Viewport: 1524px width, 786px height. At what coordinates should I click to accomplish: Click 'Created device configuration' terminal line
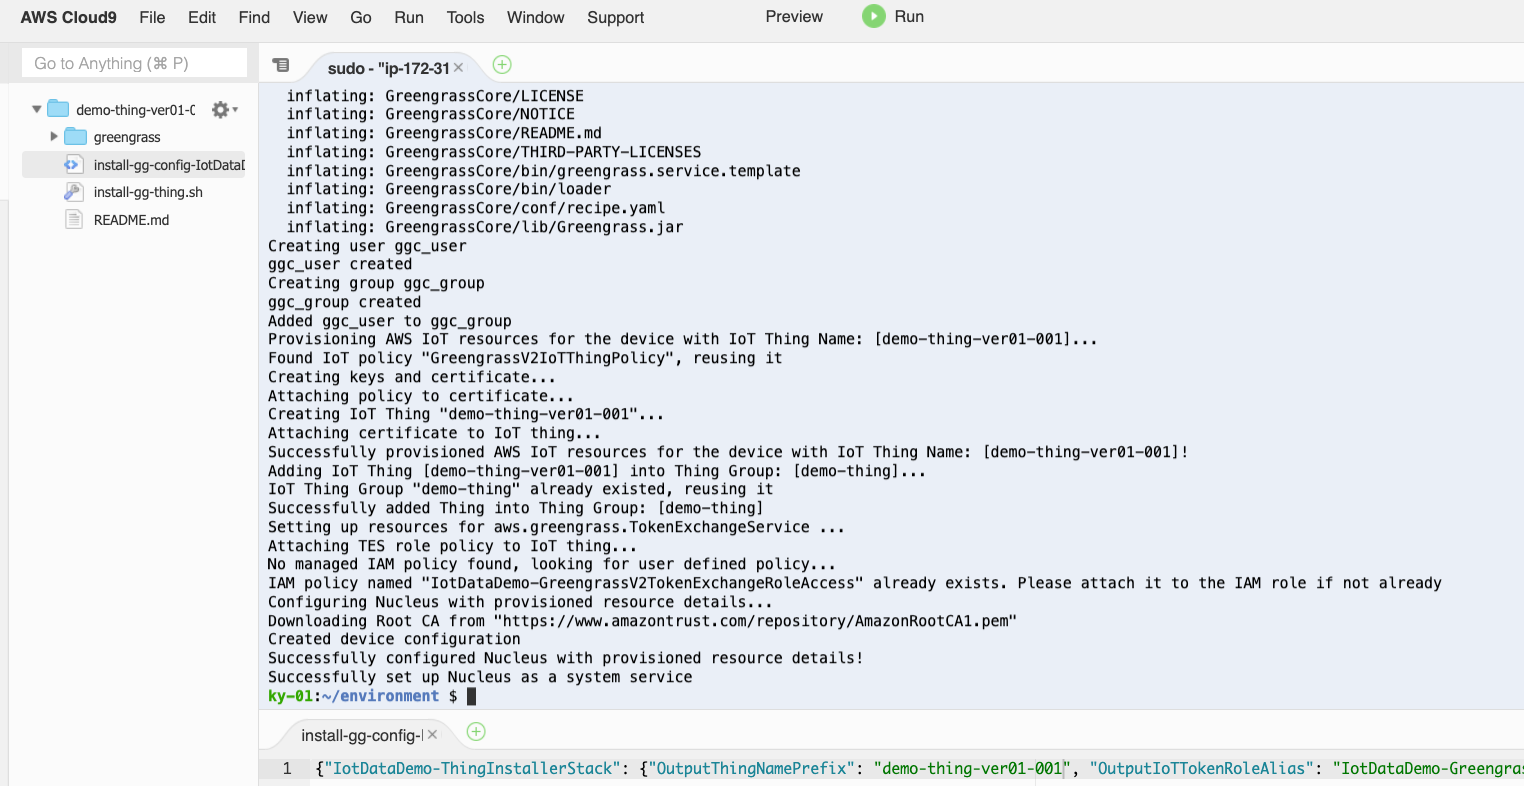(x=394, y=639)
